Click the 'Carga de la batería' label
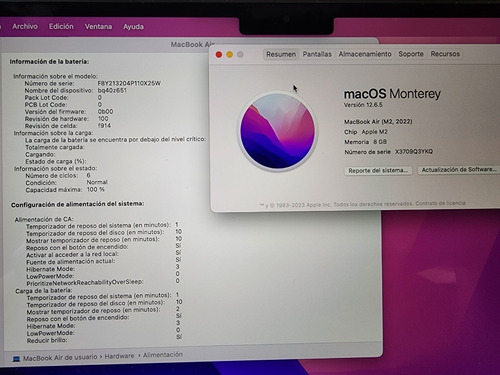The image size is (500, 375). tap(44, 291)
